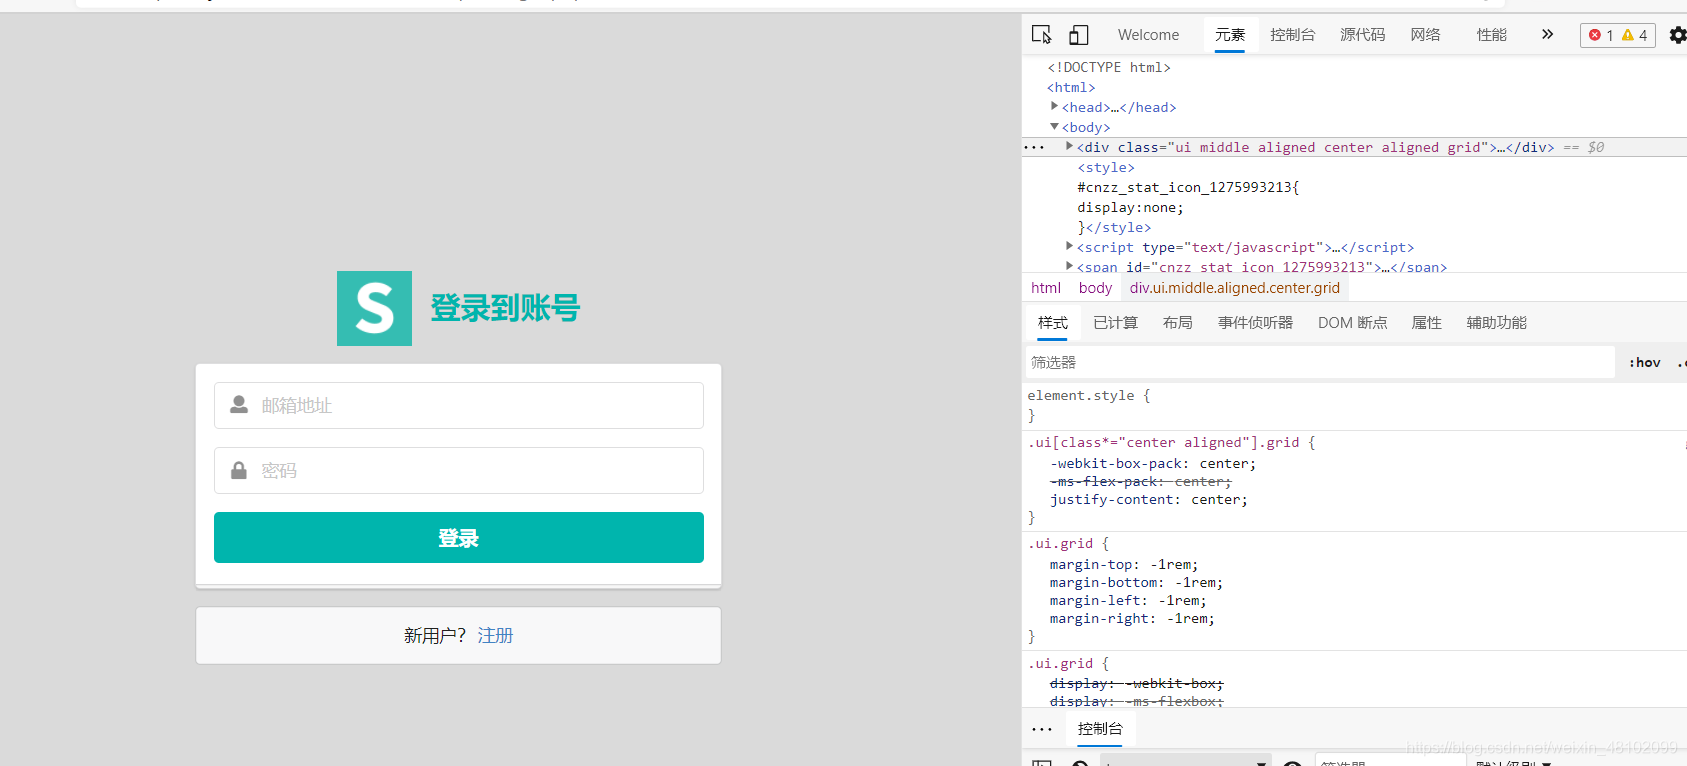Click display:none; text in style

(1130, 207)
